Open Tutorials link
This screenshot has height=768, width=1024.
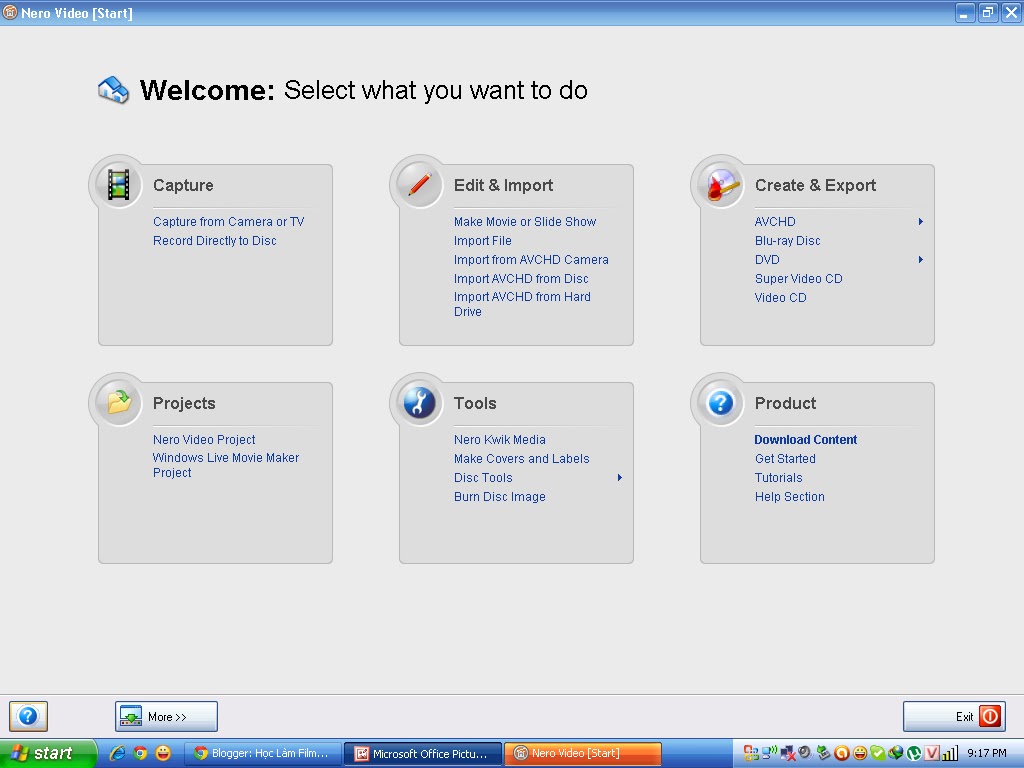coord(778,477)
